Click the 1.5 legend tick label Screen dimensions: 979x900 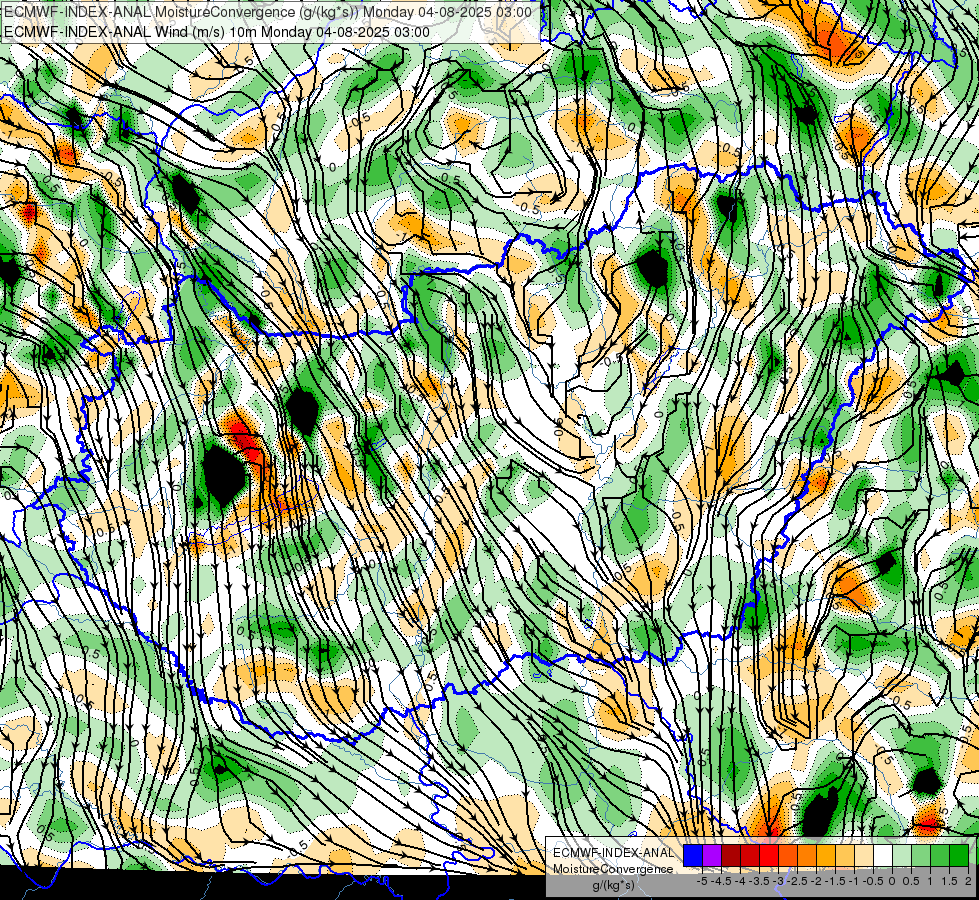(x=950, y=881)
